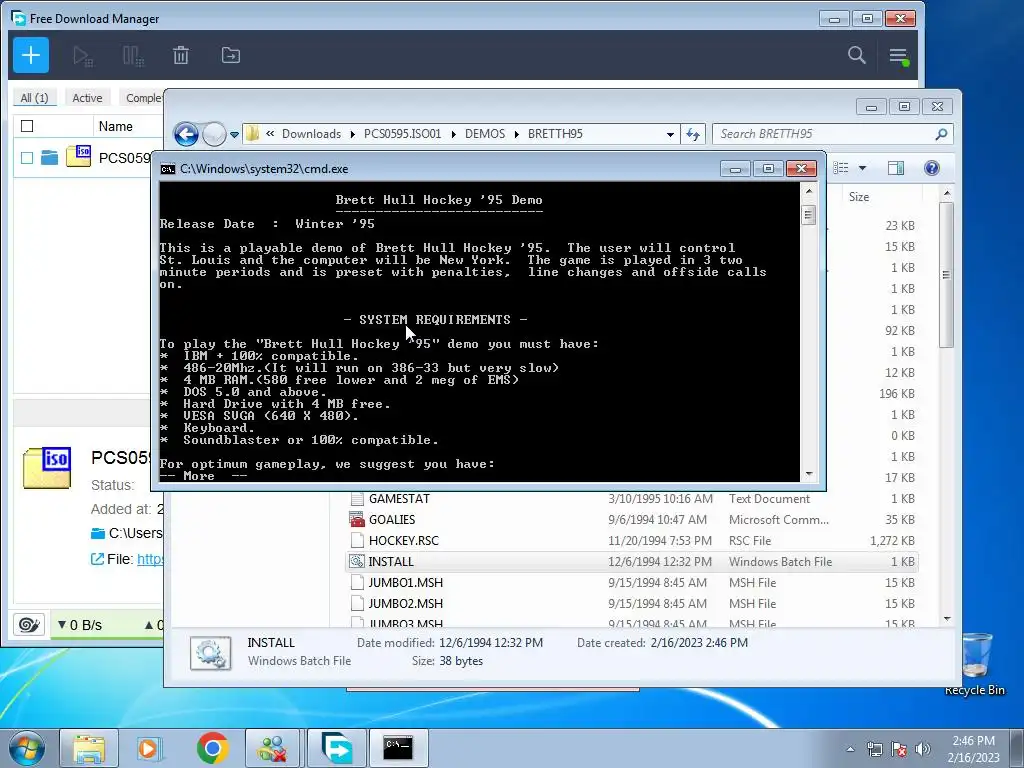Click the GOALIES file icon
The image size is (1024, 768).
pos(357,520)
